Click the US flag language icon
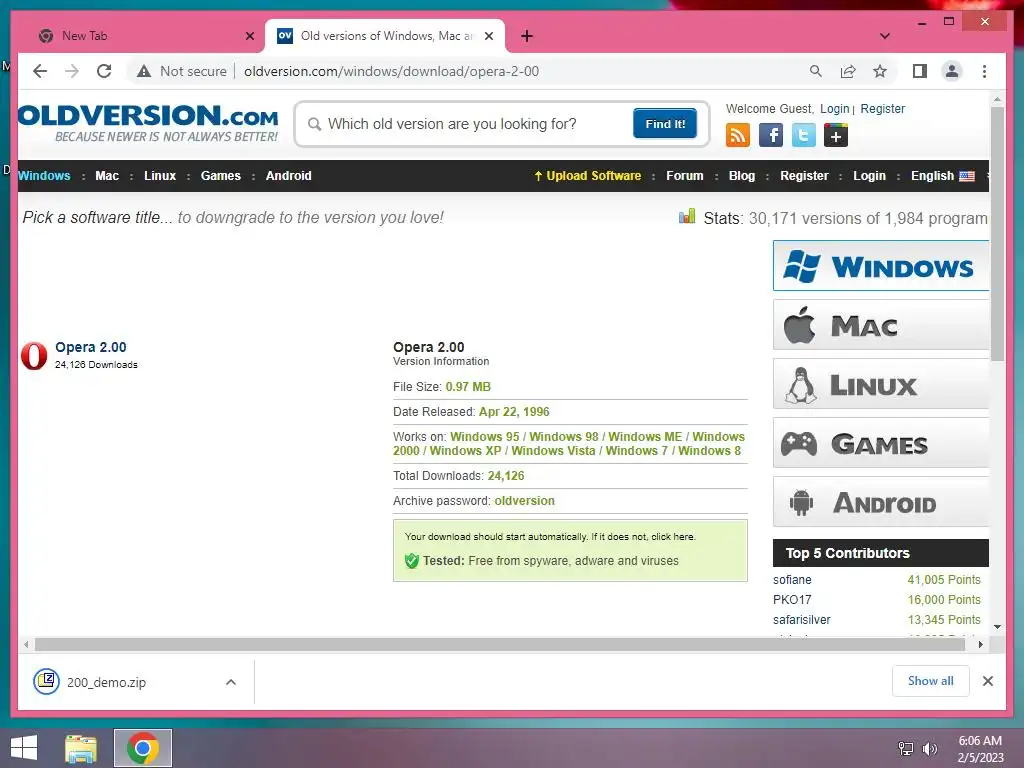 [967, 176]
